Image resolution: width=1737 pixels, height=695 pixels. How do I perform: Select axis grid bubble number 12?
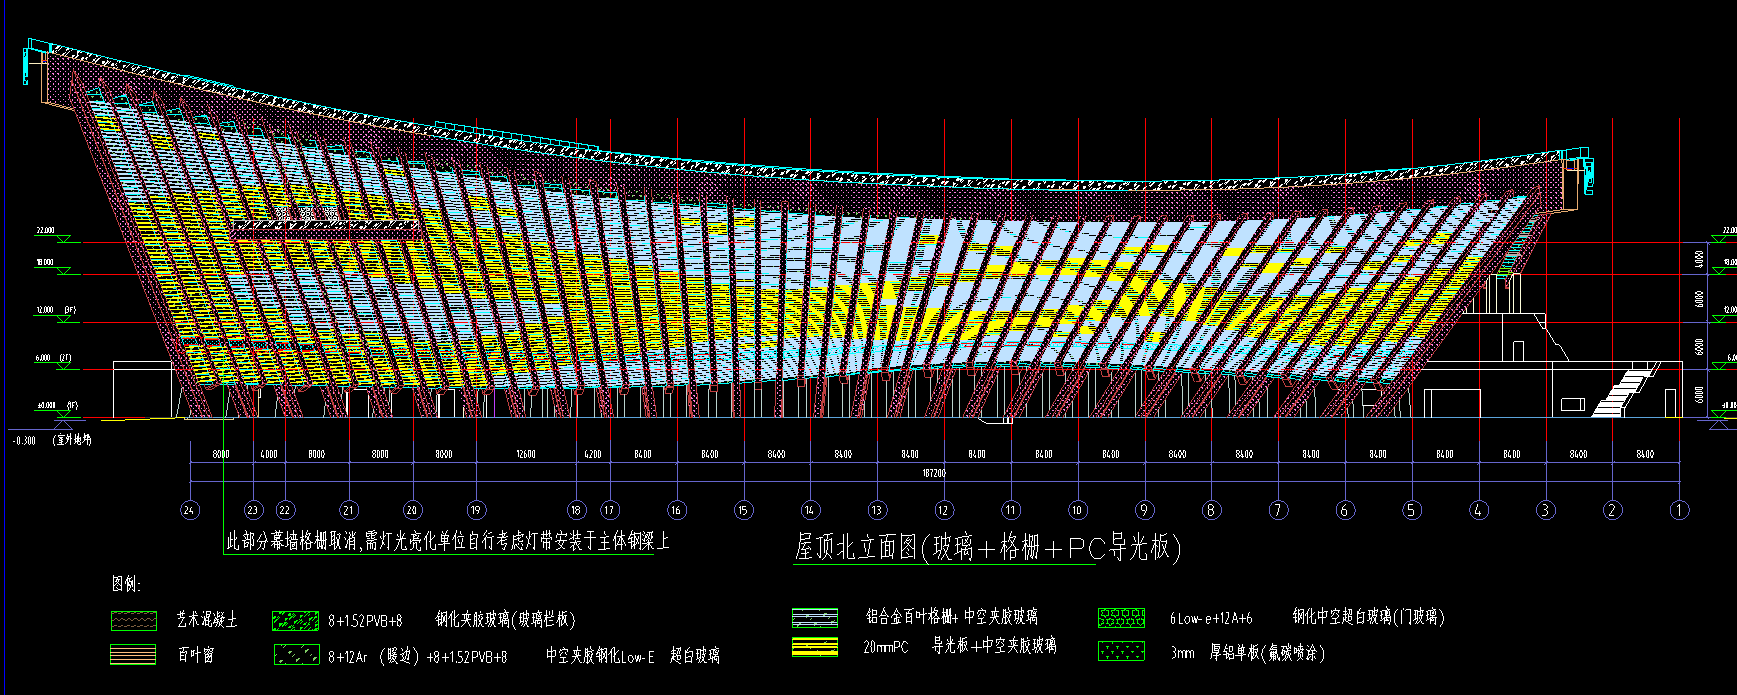coord(944,510)
